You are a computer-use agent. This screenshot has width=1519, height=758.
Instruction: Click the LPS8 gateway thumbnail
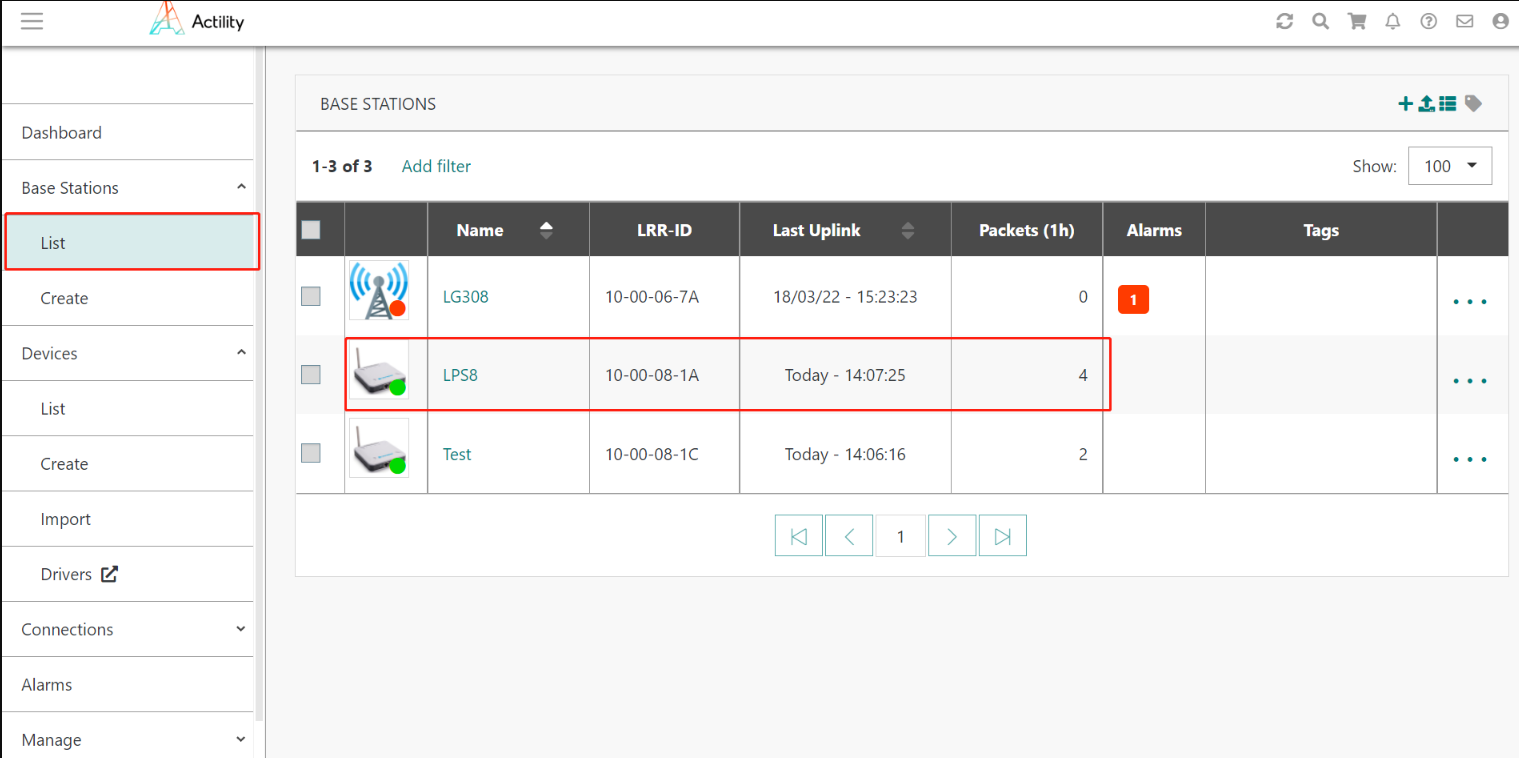click(379, 372)
